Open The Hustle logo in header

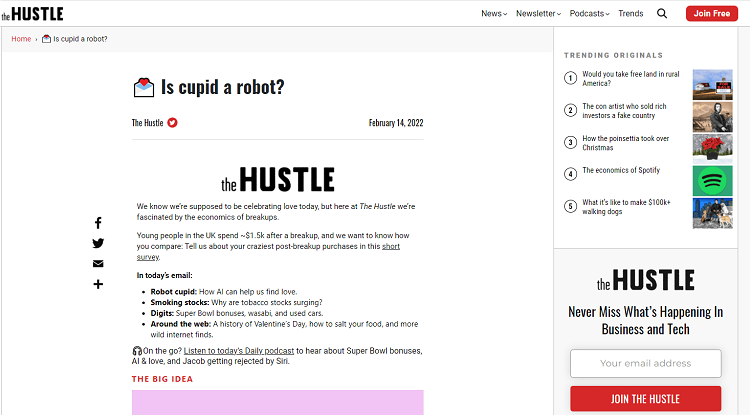[33, 14]
